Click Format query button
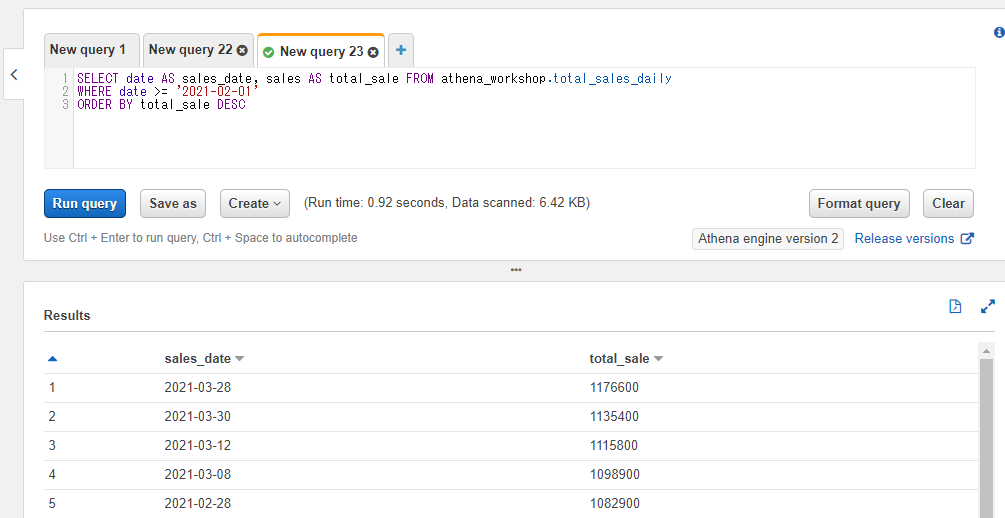Viewport: 1005px width, 518px height. point(859,203)
